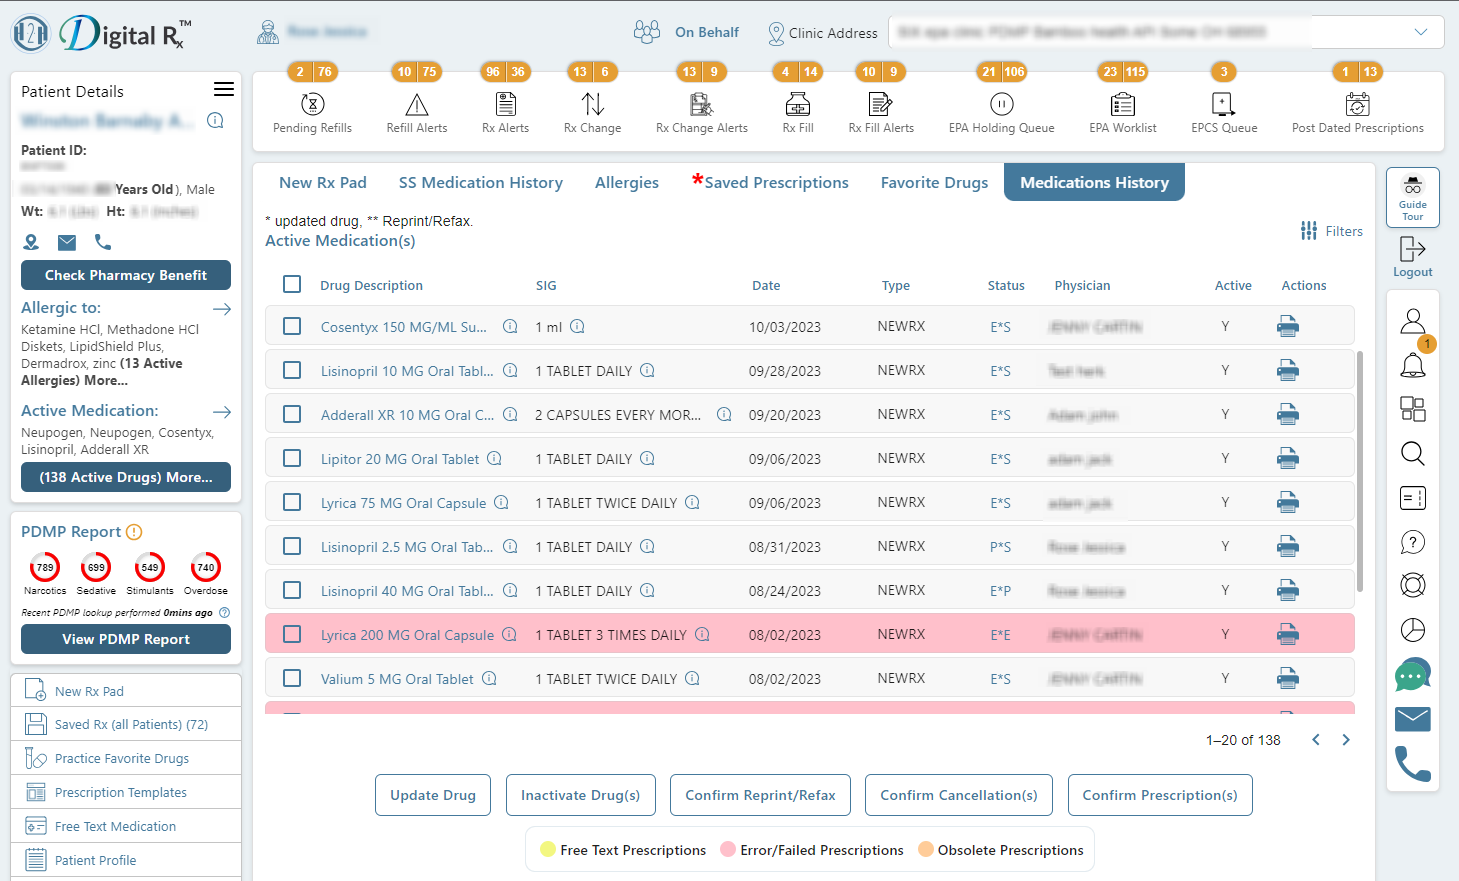The height and width of the screenshot is (881, 1459).
Task: Open notifications via the bell icon
Action: click(1413, 364)
